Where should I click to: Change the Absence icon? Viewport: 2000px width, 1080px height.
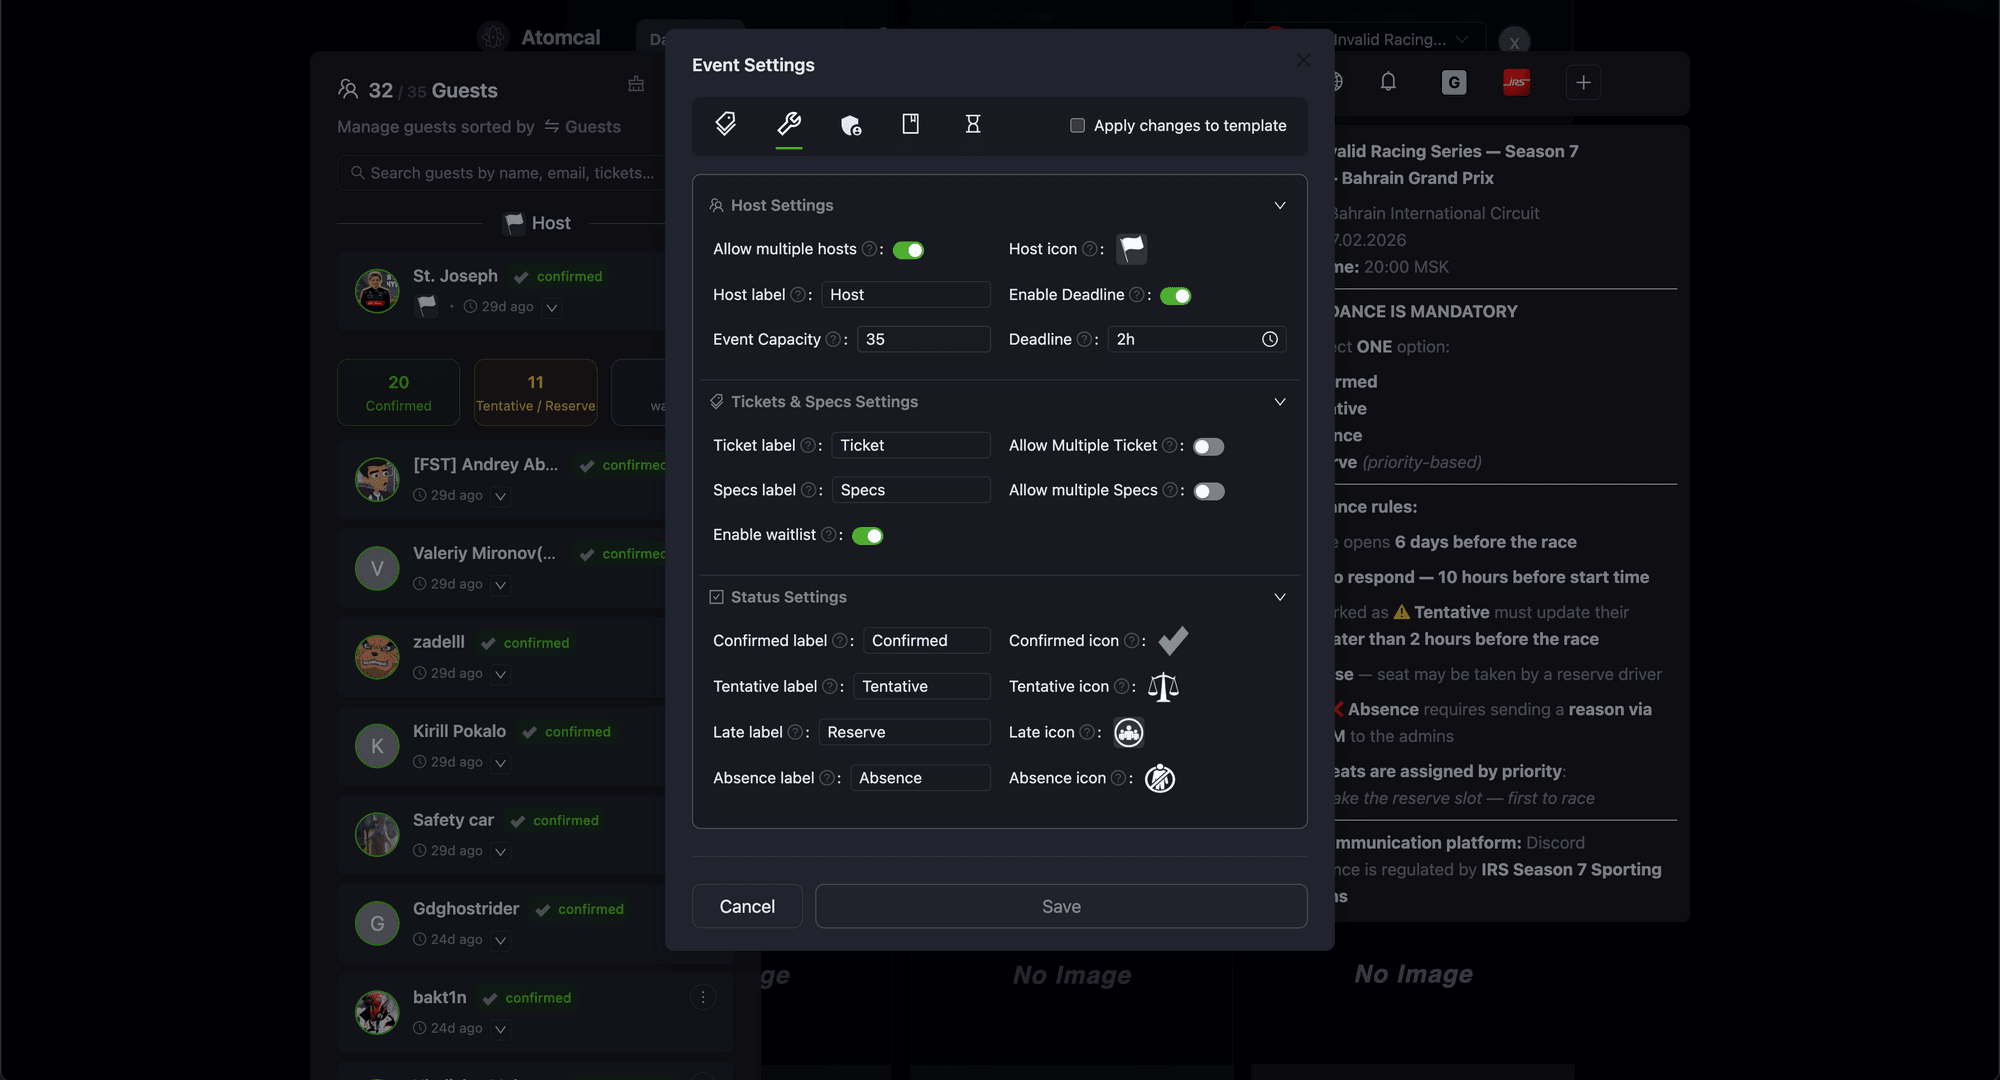click(1159, 778)
